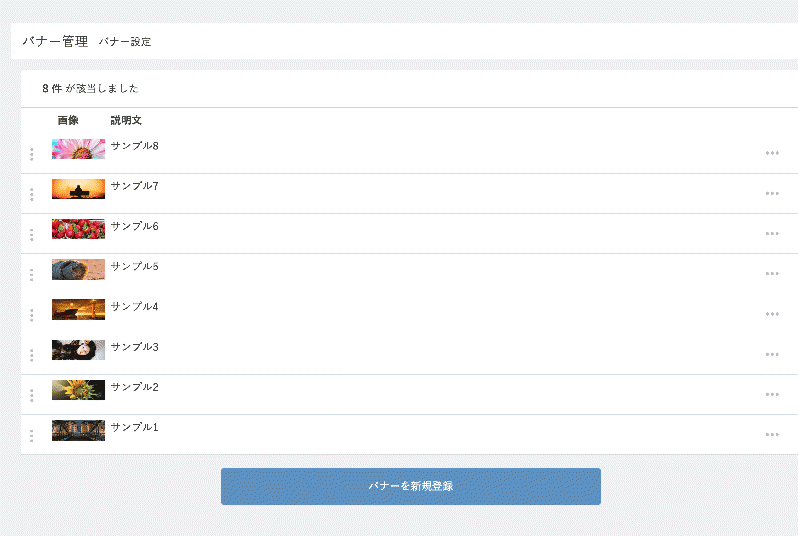Screen dimensions: 798x536
Task: Select the pink flower thumbnail for サンプル8
Action: tap(78, 149)
